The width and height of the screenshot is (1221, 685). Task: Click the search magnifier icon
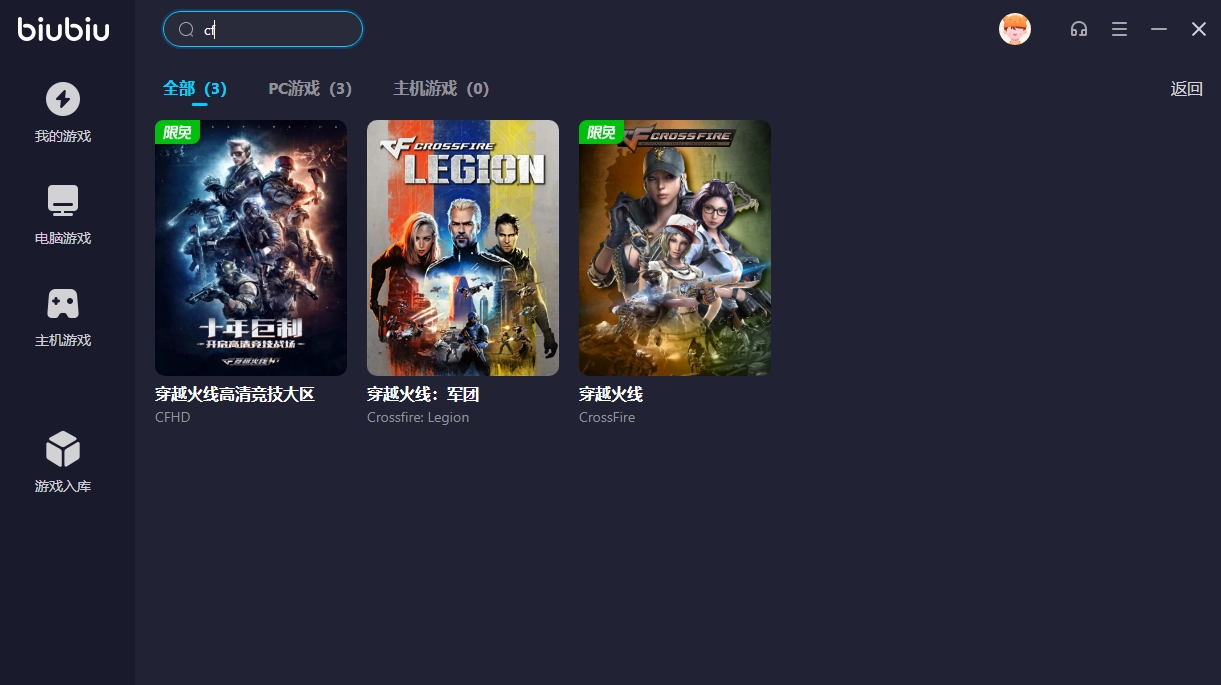click(x=186, y=30)
